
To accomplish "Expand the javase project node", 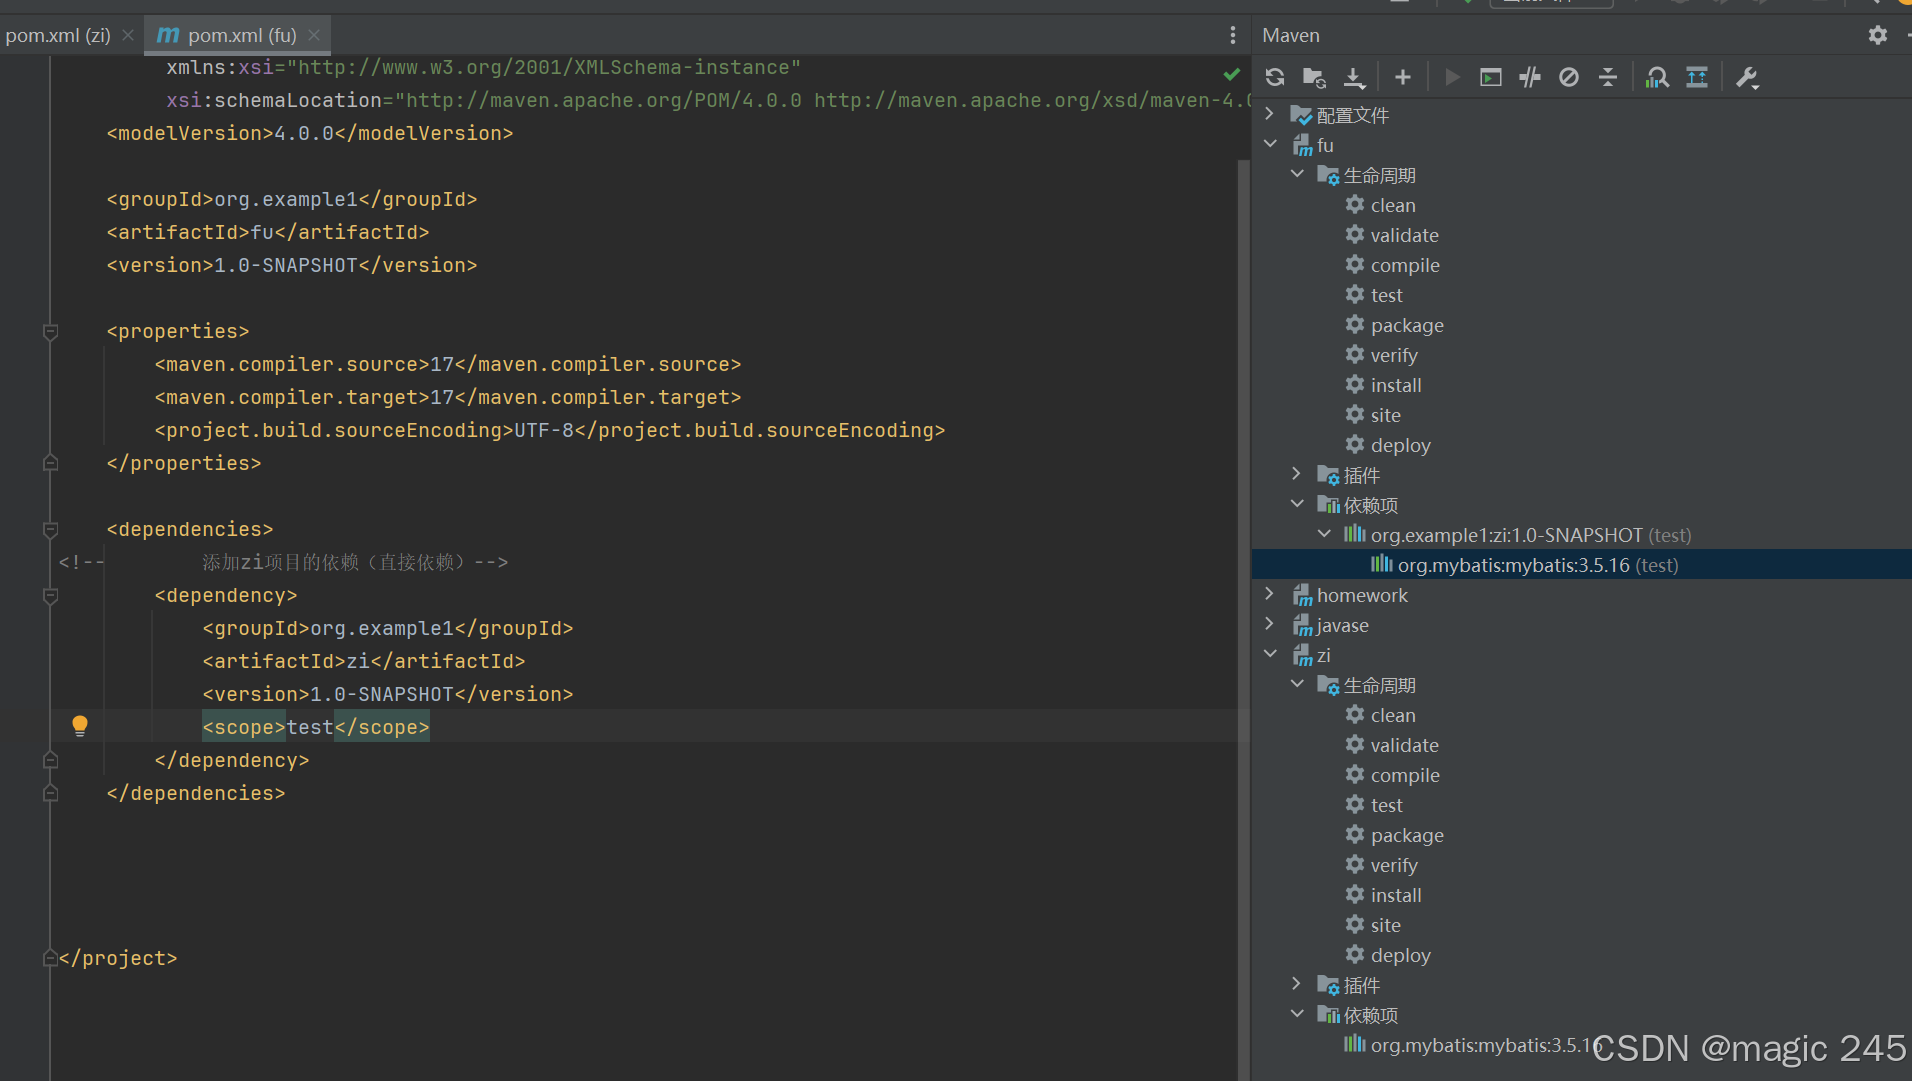I will click(1270, 624).
